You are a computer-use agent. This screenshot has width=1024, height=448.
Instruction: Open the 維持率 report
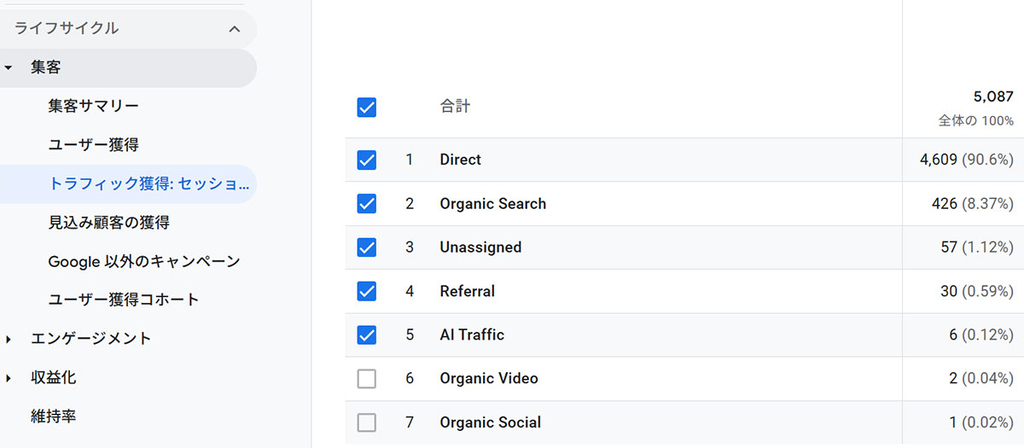53,416
